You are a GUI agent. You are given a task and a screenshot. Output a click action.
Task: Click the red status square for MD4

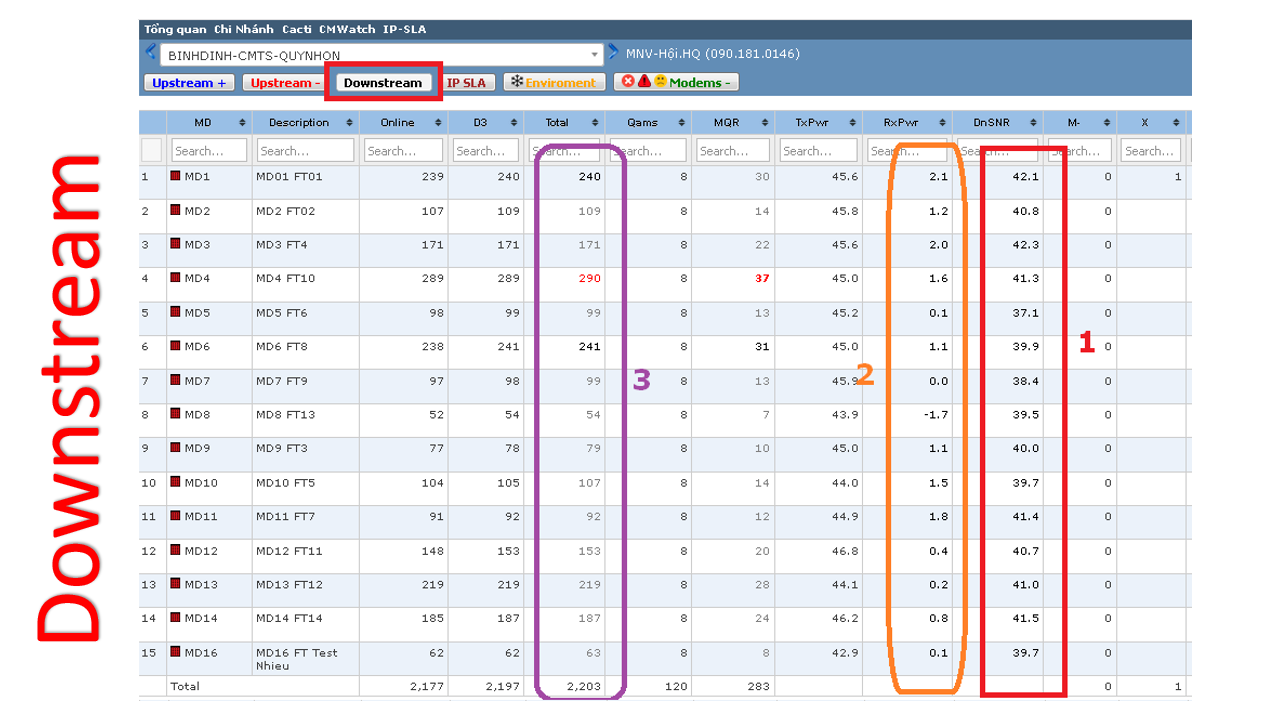(175, 278)
